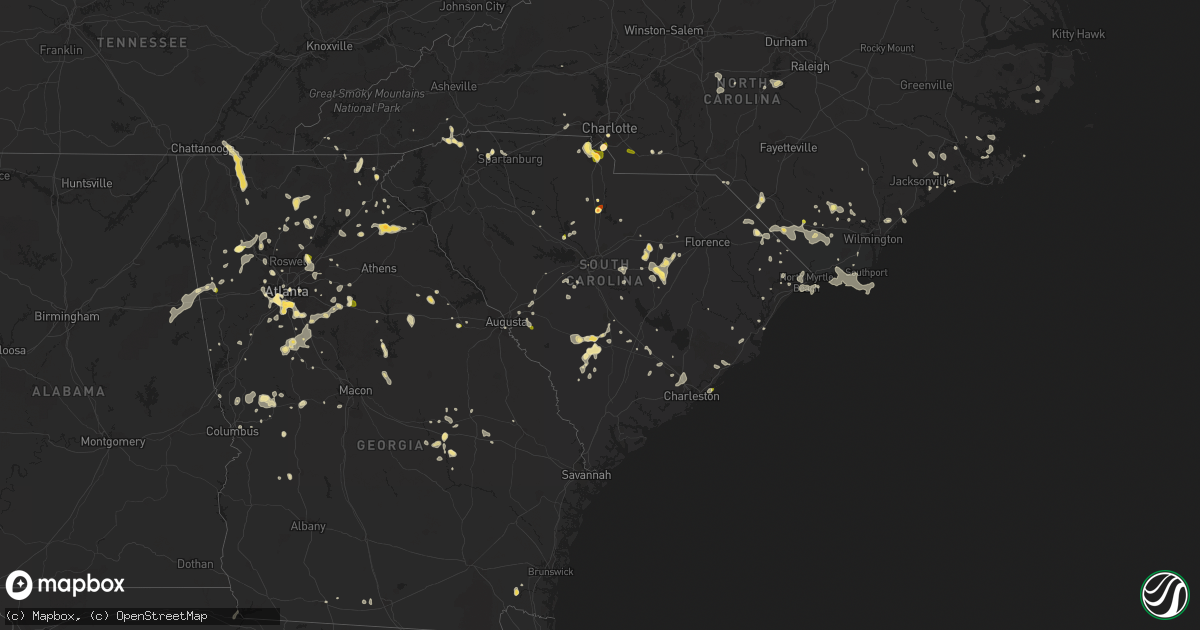Click the Roswell city label
This screenshot has height=630, width=1200.
[285, 261]
